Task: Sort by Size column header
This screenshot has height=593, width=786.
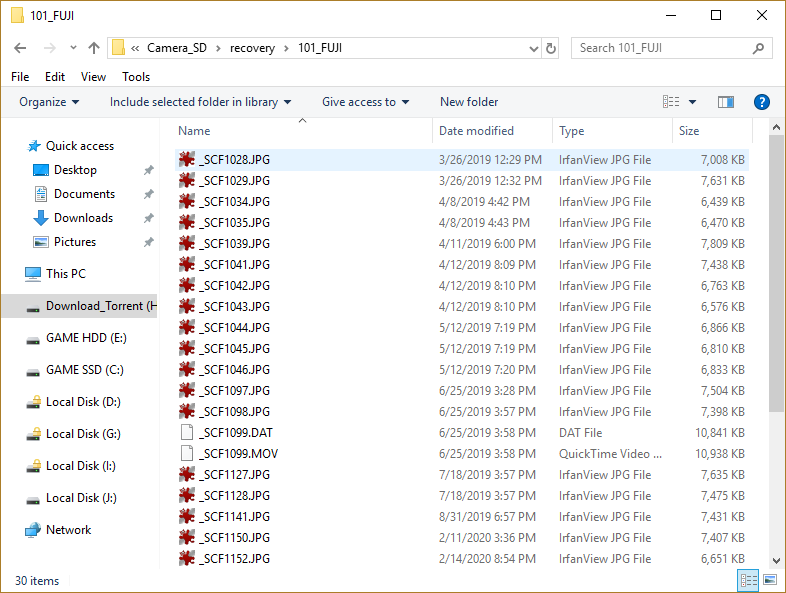Action: (x=712, y=131)
